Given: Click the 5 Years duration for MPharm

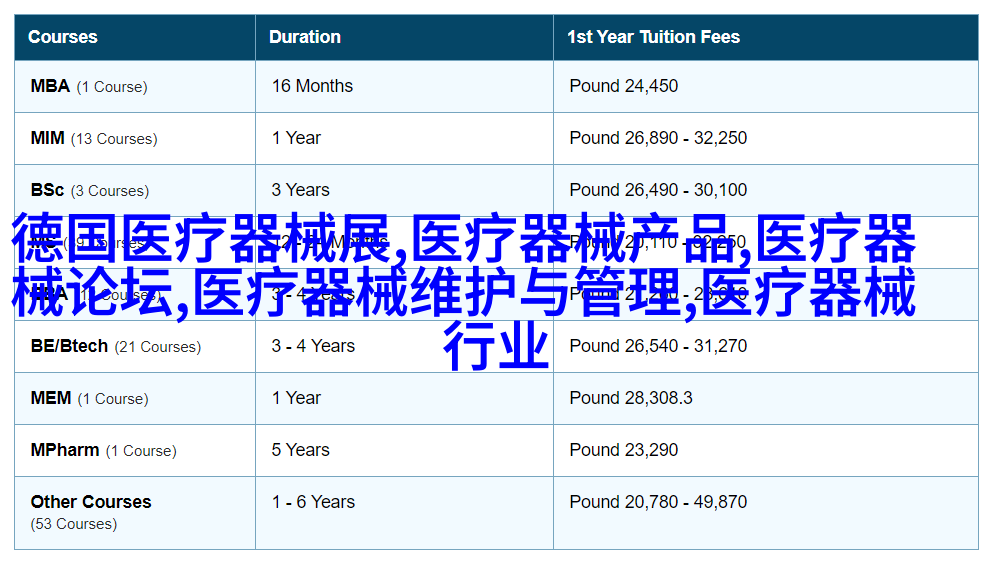Looking at the screenshot, I should point(300,450).
